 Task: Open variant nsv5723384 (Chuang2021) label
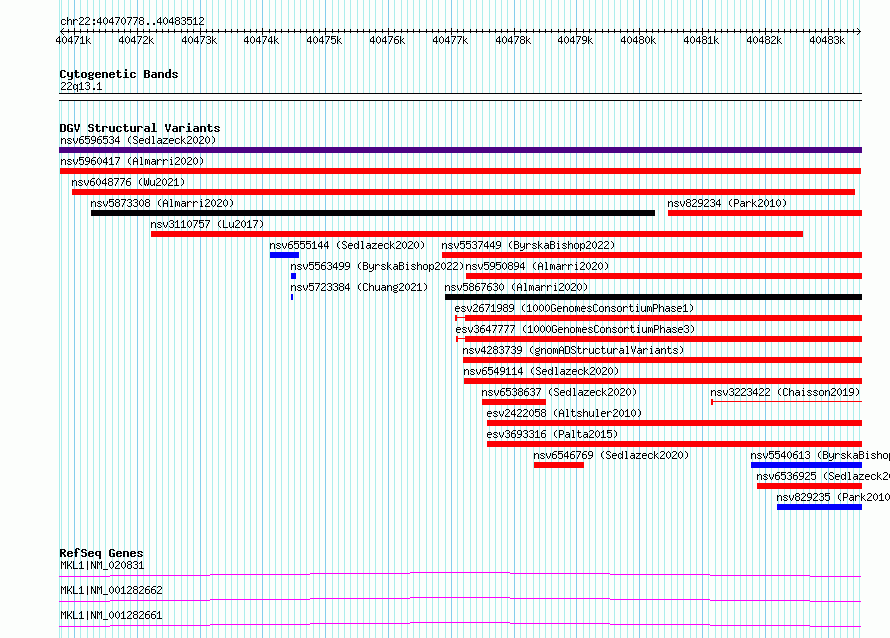click(x=359, y=287)
